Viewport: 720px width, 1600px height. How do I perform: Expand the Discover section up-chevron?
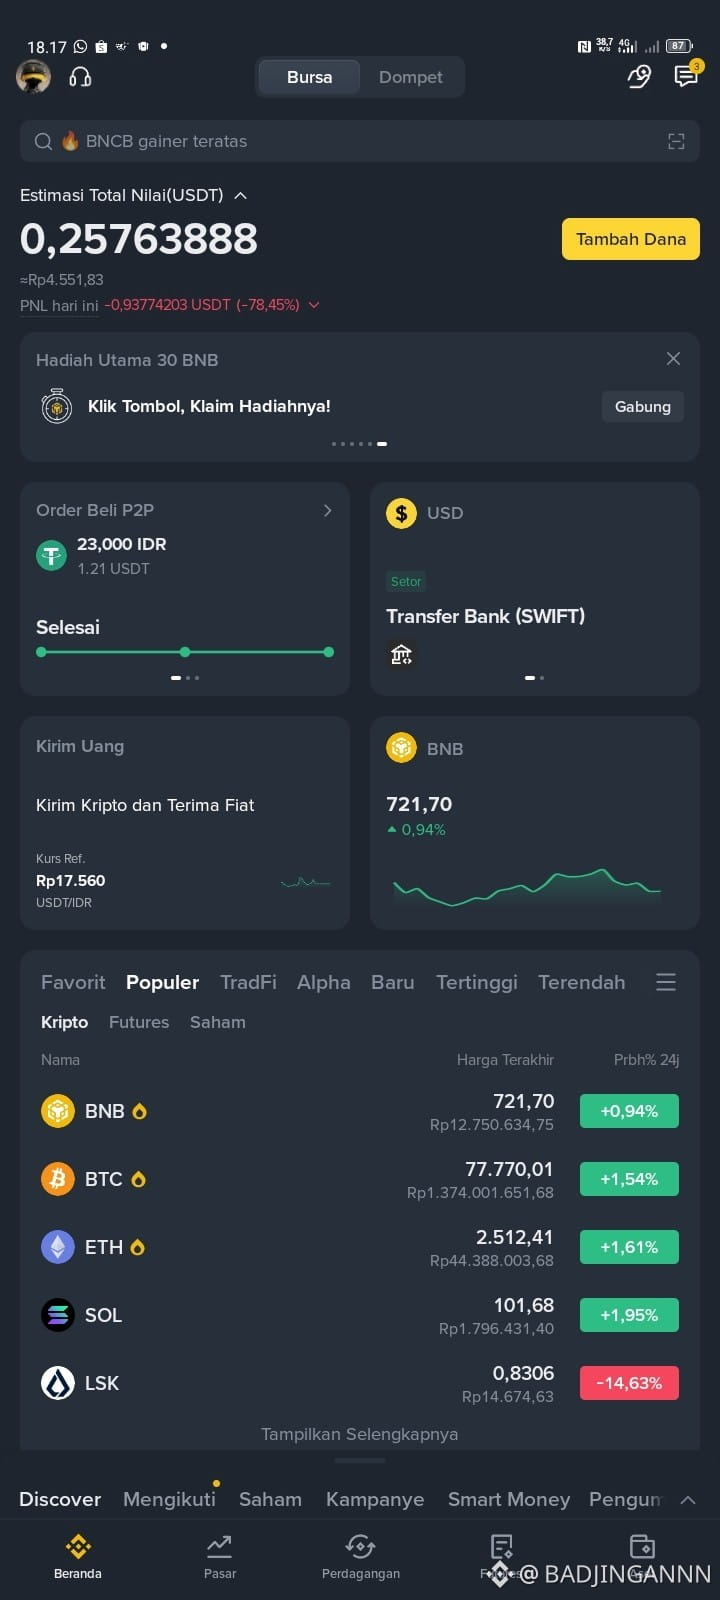[x=688, y=1499]
